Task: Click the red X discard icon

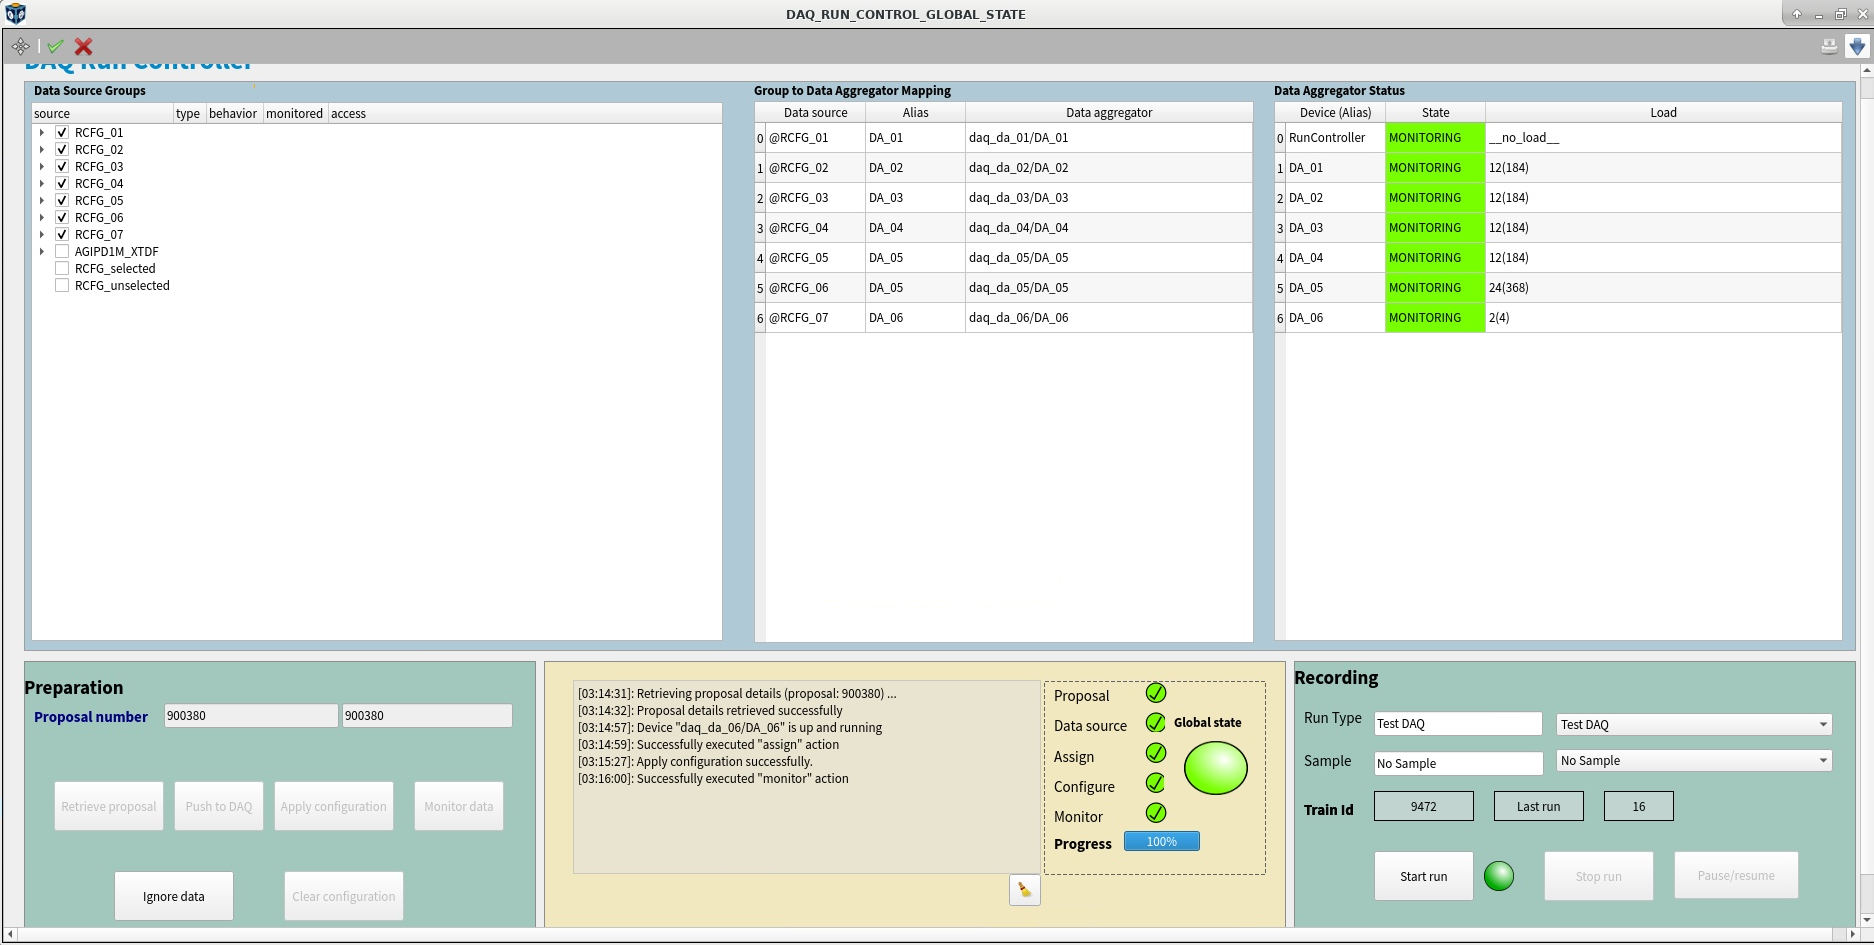Action: pos(83,46)
